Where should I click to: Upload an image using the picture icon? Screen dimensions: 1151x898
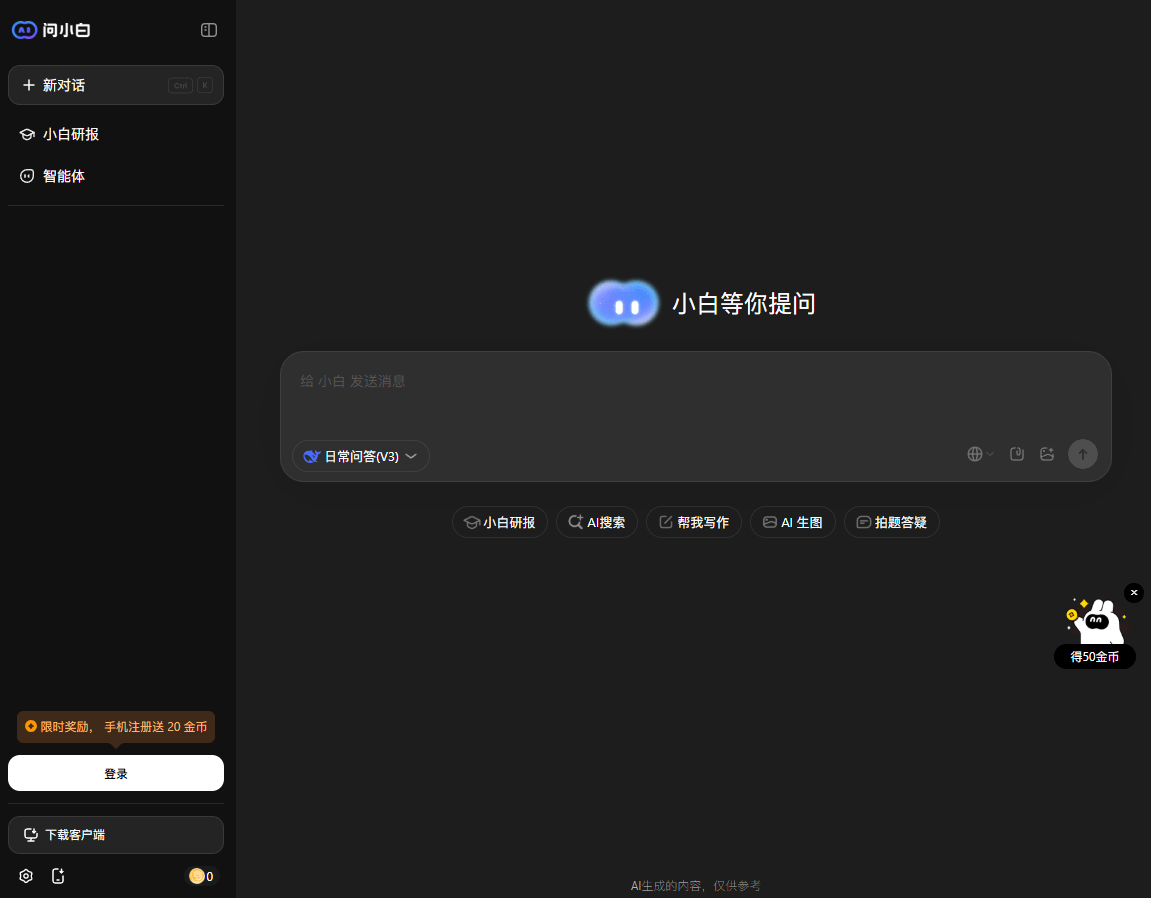point(1047,454)
